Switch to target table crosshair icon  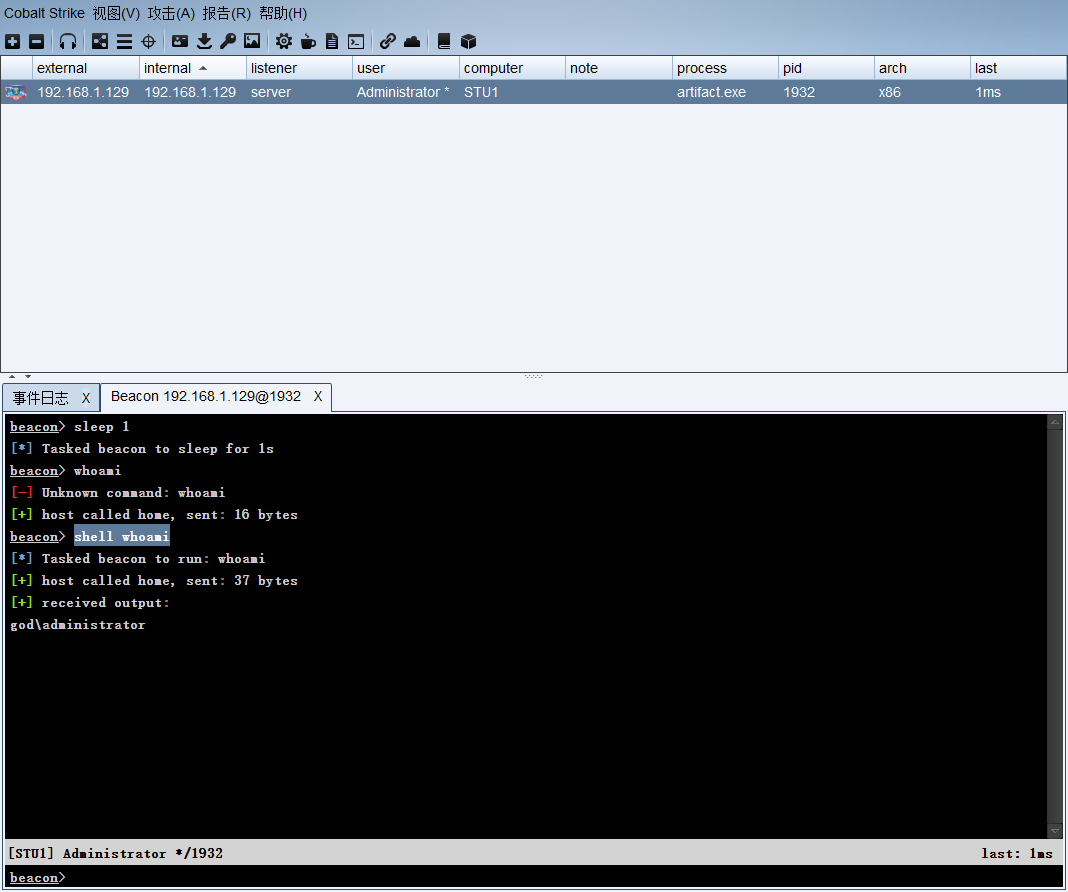[x=148, y=42]
